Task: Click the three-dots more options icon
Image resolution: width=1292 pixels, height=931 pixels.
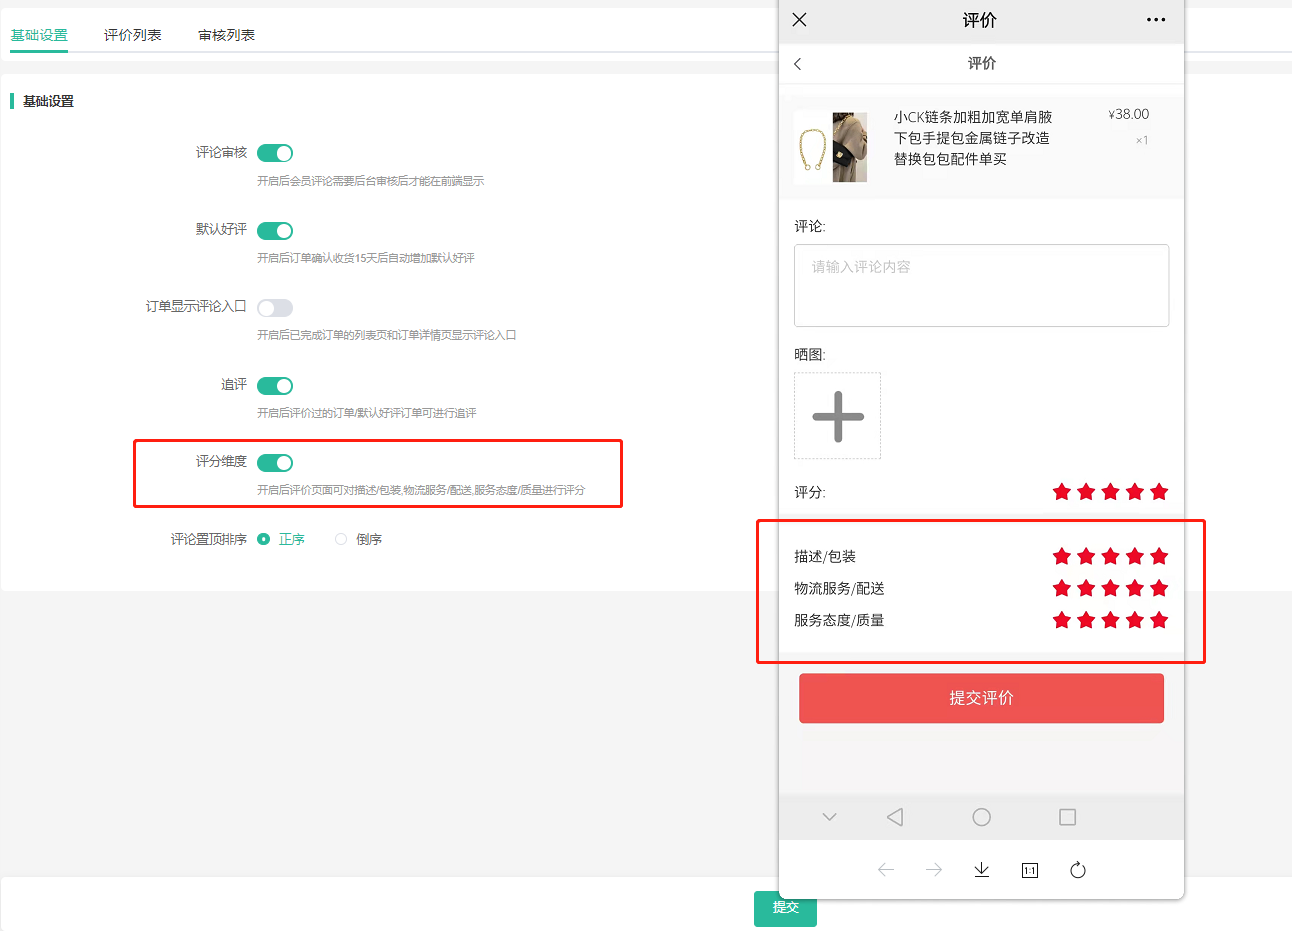Action: click(1156, 20)
